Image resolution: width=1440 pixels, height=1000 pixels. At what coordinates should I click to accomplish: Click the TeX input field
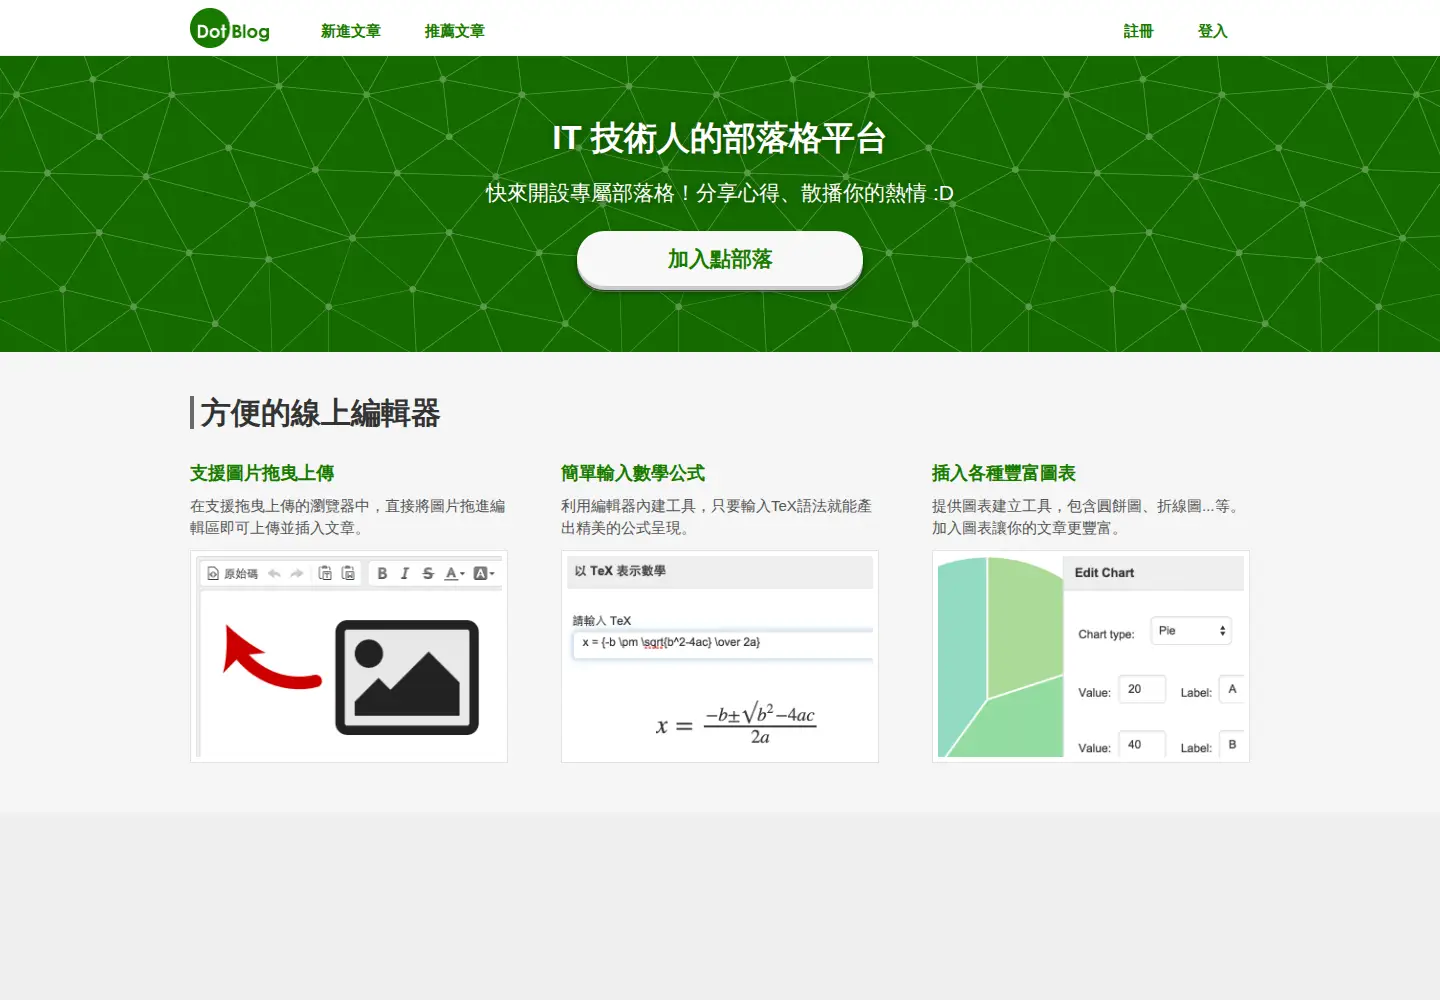tap(723, 643)
